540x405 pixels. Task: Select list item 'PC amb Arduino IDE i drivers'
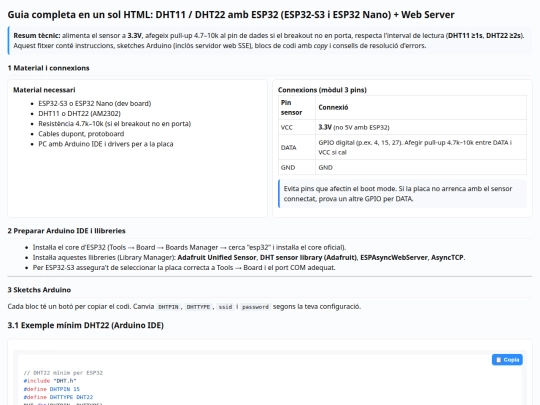106,144
